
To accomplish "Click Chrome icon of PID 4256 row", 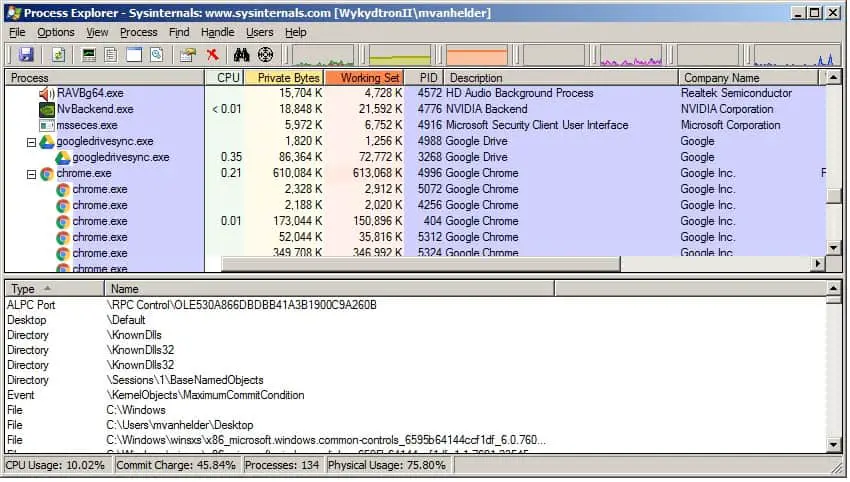I will [63, 205].
